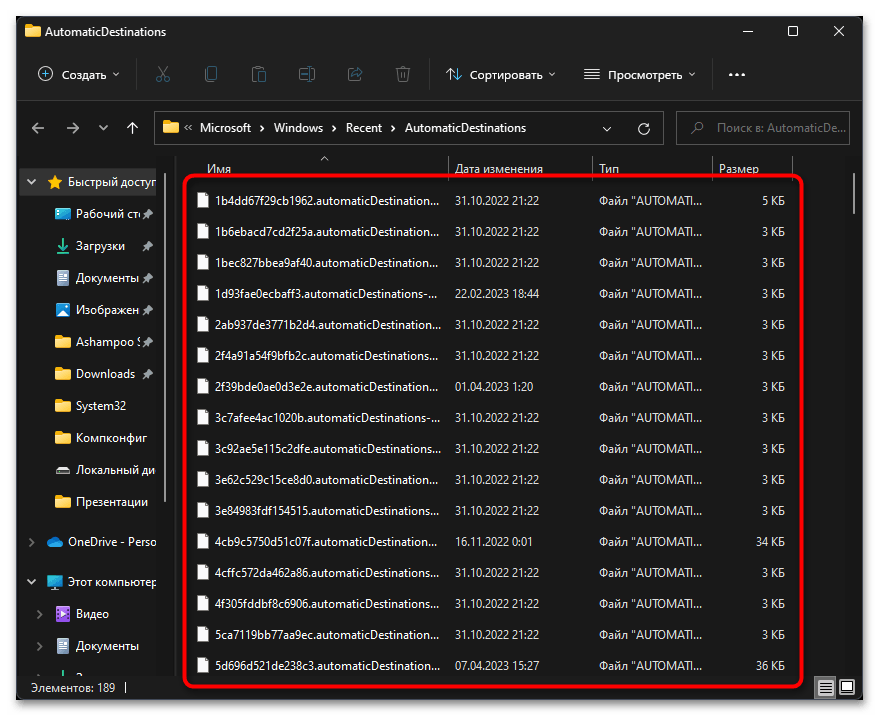Viewport: 879px width, 716px height.
Task: Click the Copy icon in toolbar
Action: click(x=211, y=75)
